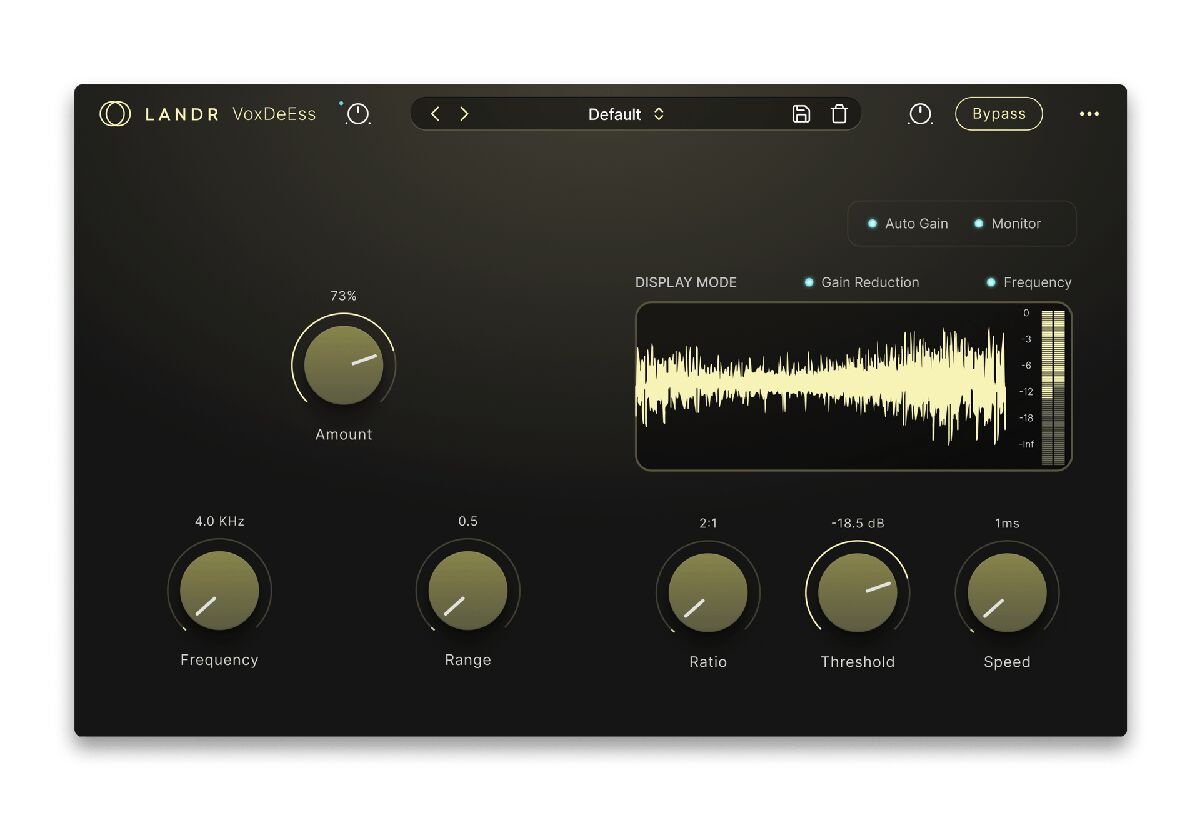
Task: Open the three-dot more options menu
Action: tap(1089, 114)
